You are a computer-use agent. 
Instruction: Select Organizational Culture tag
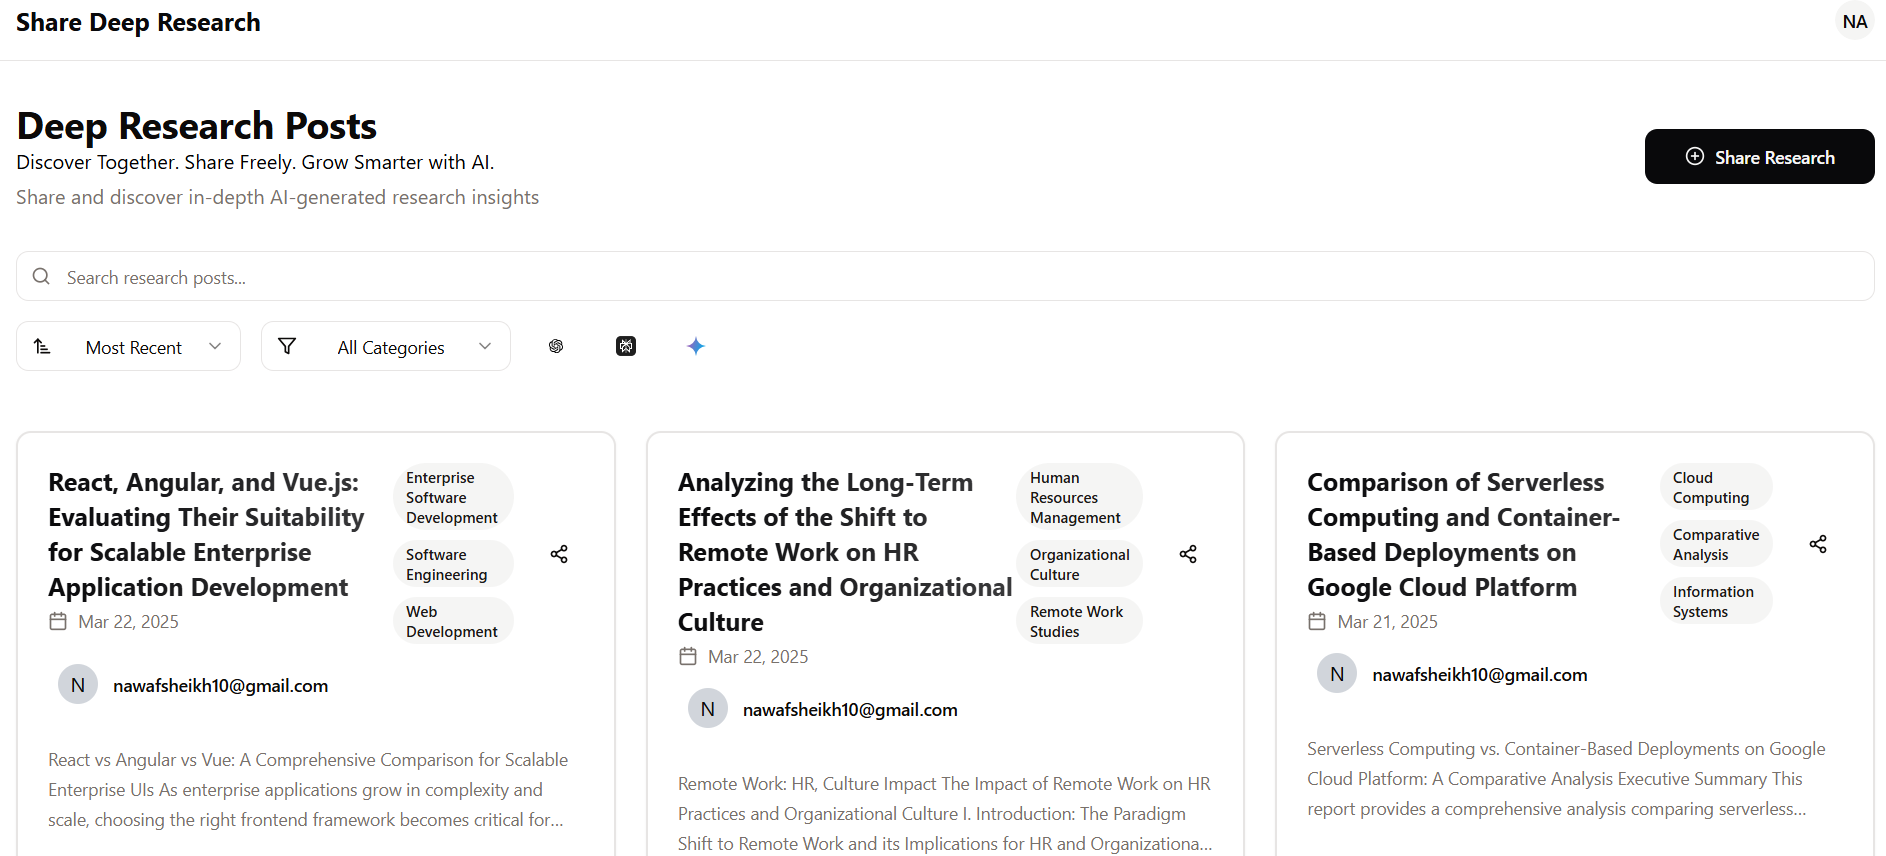(1079, 564)
